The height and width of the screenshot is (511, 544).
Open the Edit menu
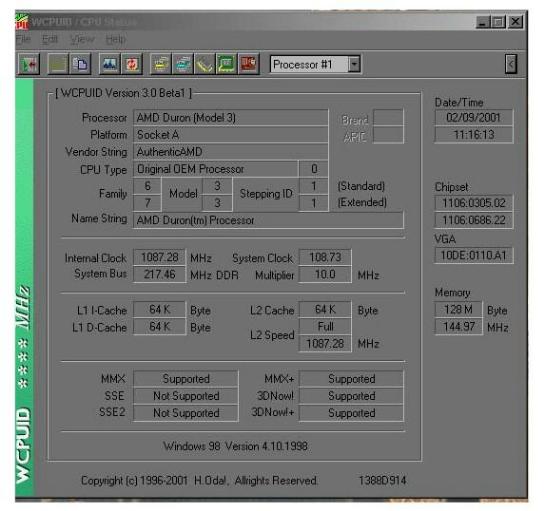coord(50,39)
